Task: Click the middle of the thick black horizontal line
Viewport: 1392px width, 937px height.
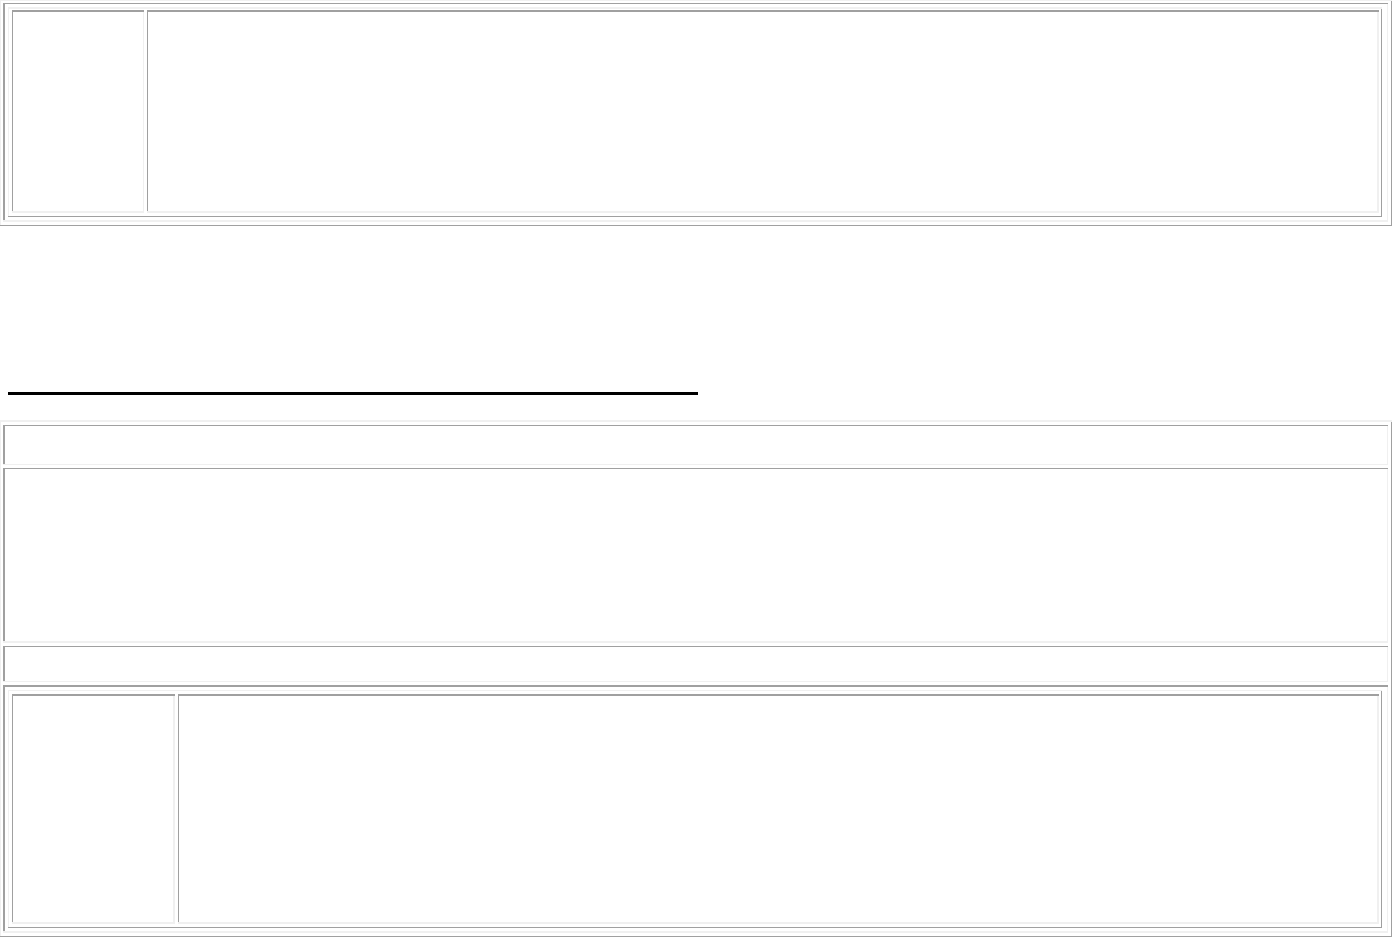Action: pos(352,393)
